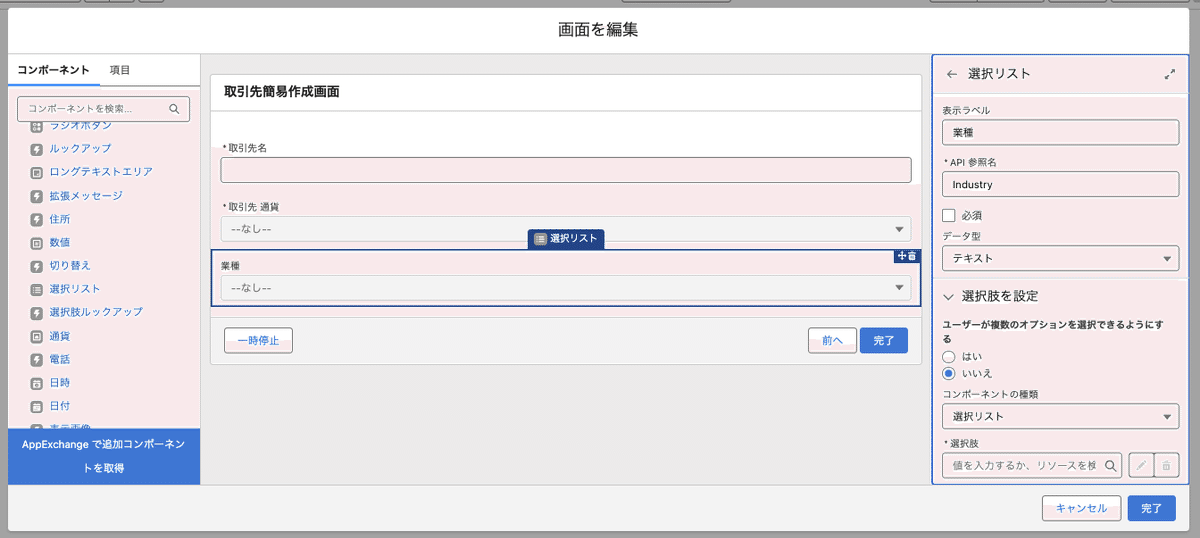The height and width of the screenshot is (538, 1200).
Task: Click the 住所 component icon
Action: (36, 219)
